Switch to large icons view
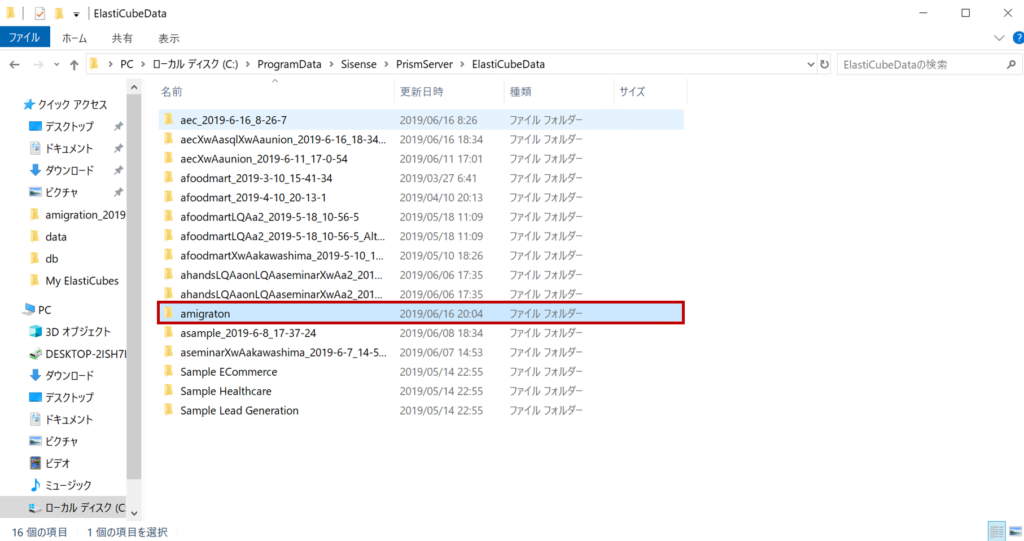The width and height of the screenshot is (1024, 541). point(1014,531)
